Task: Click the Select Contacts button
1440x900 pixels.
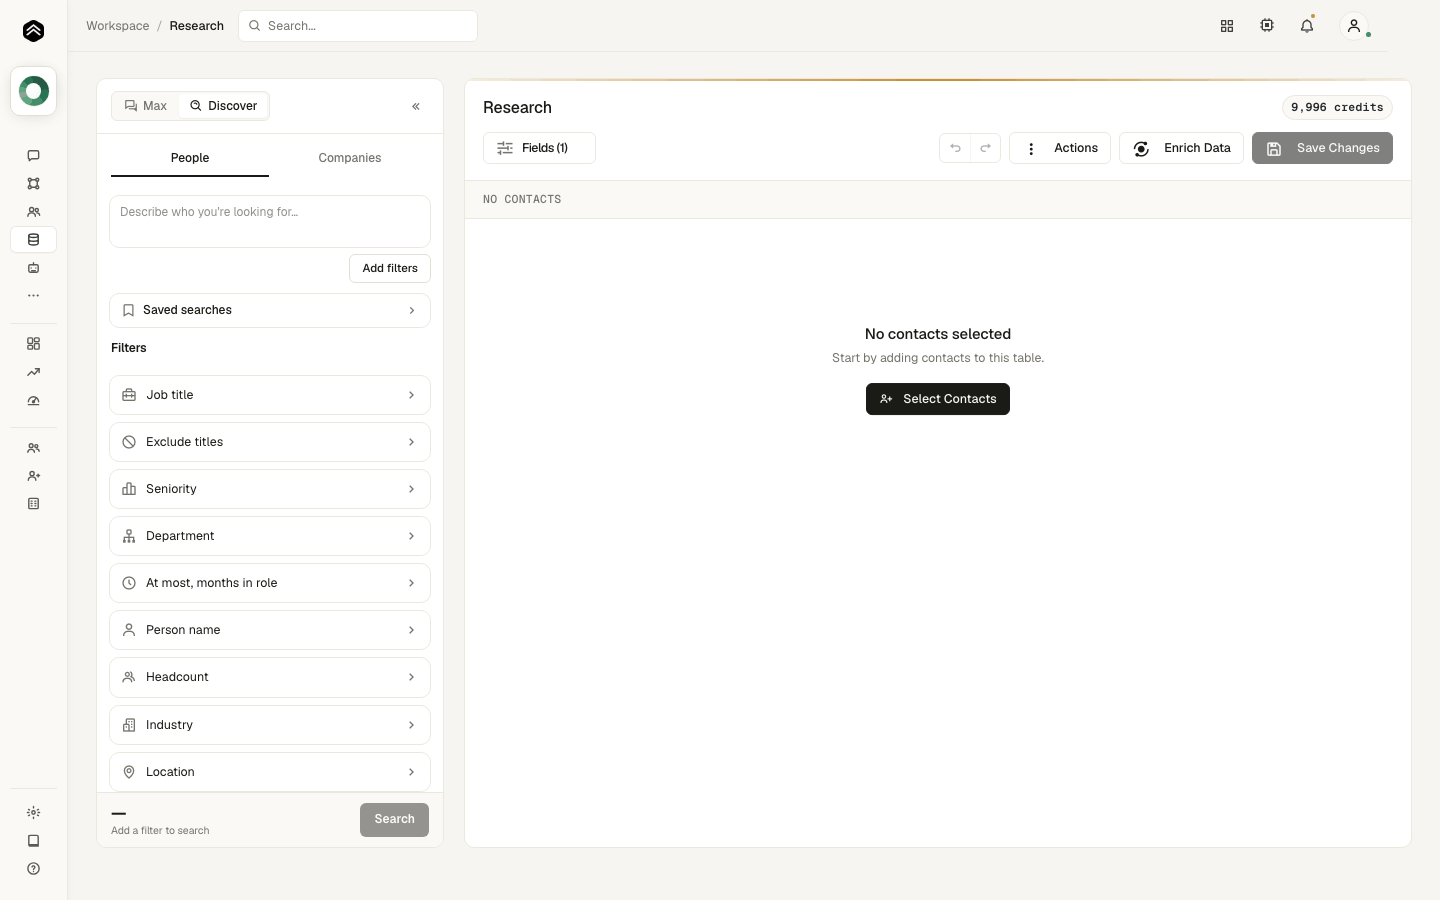Action: (x=938, y=399)
